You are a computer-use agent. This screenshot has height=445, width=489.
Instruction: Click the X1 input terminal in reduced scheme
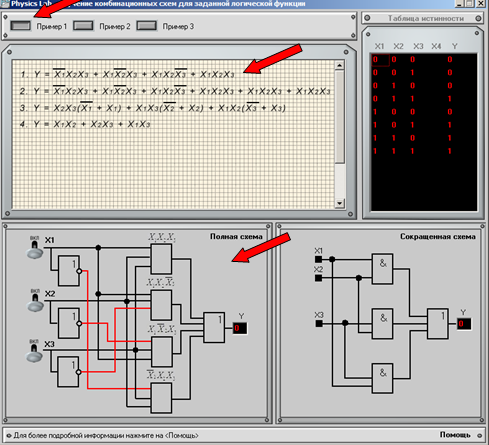(318, 259)
